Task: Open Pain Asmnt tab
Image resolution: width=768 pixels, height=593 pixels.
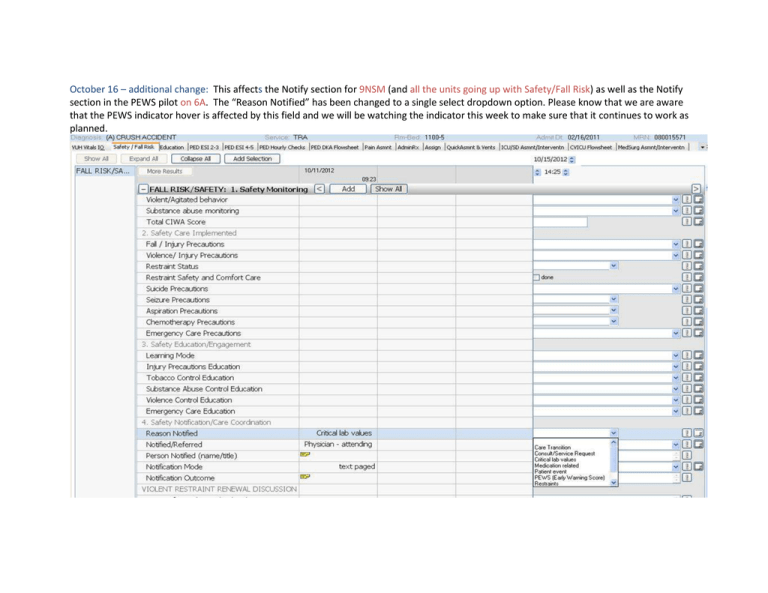Action: 378,147
